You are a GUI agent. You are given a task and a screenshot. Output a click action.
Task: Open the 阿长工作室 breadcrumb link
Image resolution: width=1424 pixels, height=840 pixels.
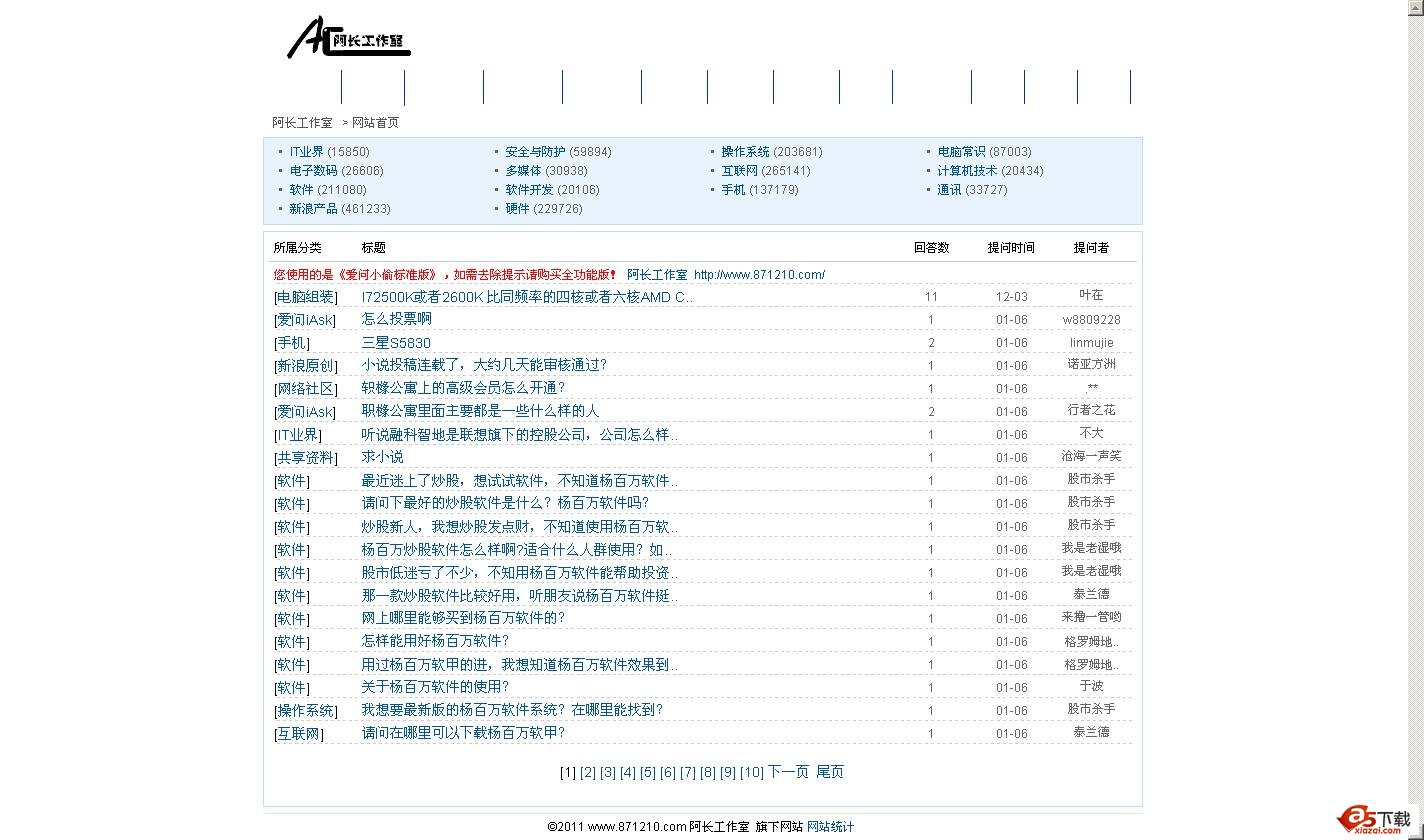pyautogui.click(x=302, y=122)
